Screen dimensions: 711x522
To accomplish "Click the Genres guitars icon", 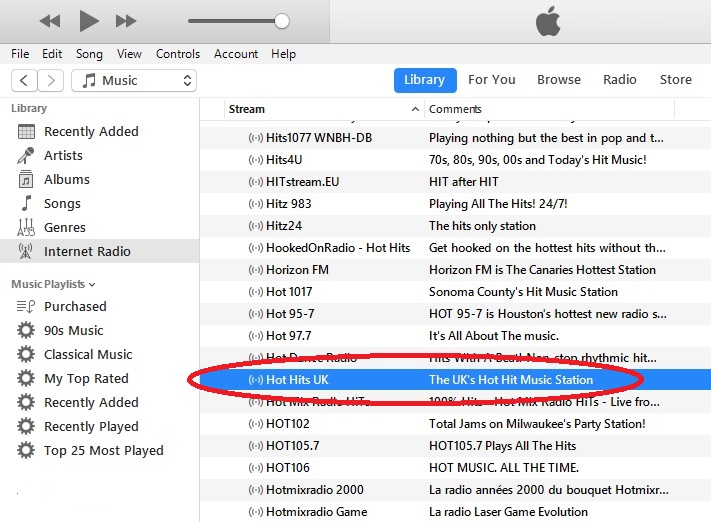I will [x=26, y=227].
